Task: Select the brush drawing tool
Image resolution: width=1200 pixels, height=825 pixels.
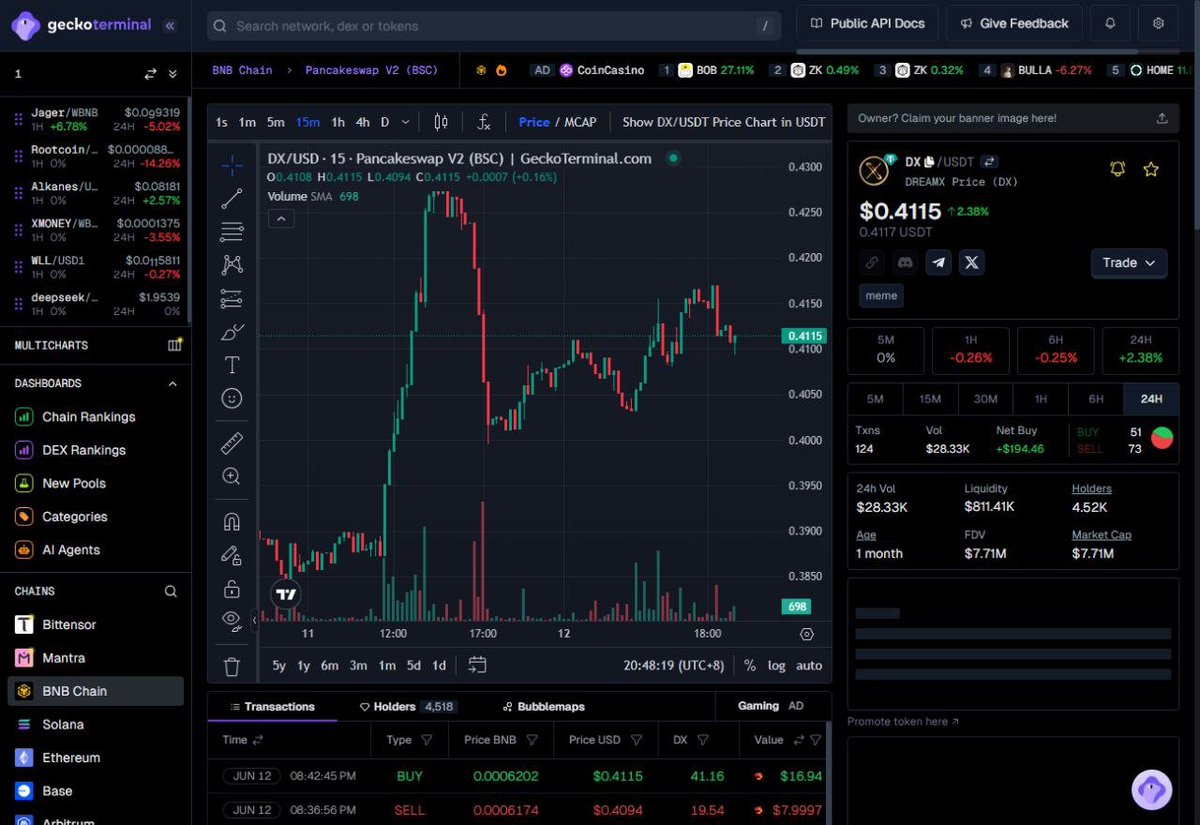Action: (232, 332)
